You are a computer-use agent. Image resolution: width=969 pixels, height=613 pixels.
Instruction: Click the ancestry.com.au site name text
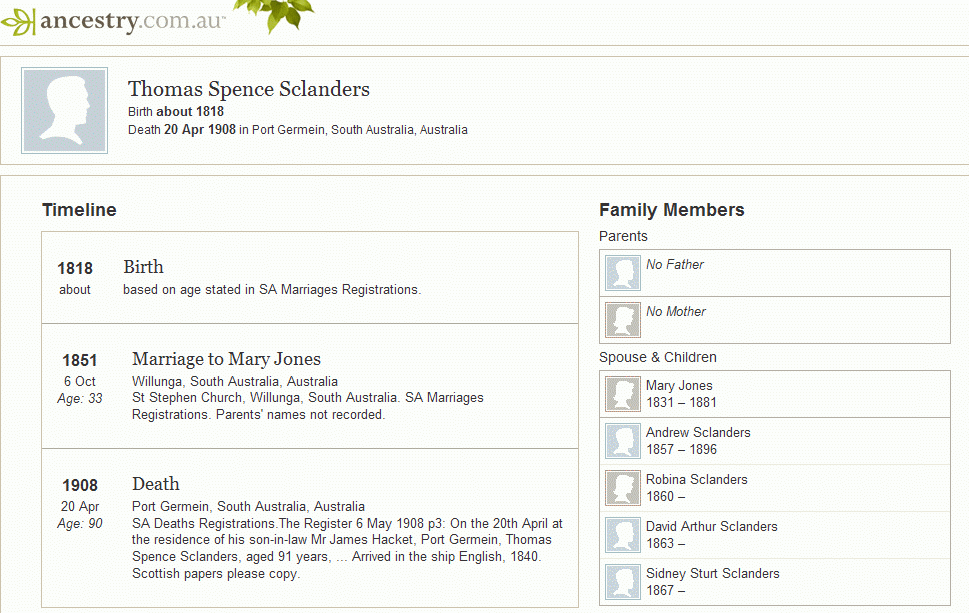click(x=132, y=21)
